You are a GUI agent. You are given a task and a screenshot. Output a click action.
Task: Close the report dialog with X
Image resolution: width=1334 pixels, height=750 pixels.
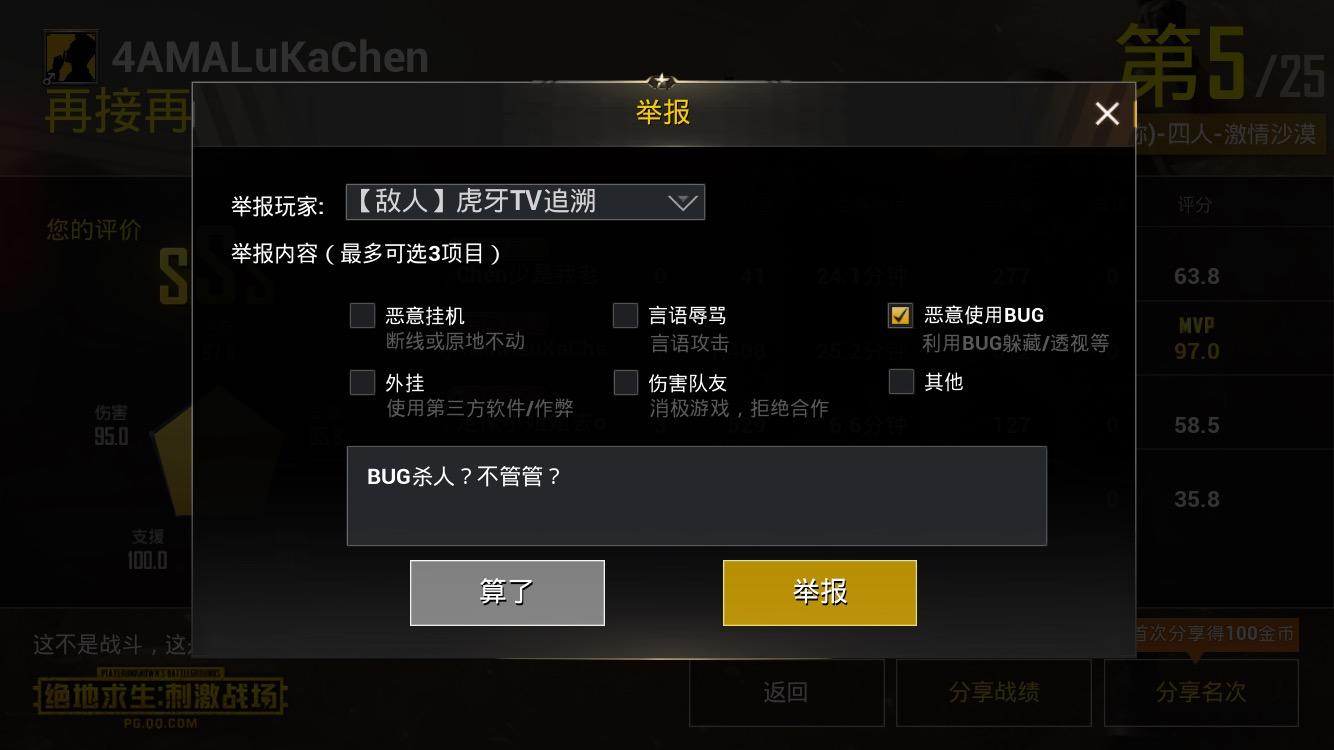[1106, 114]
